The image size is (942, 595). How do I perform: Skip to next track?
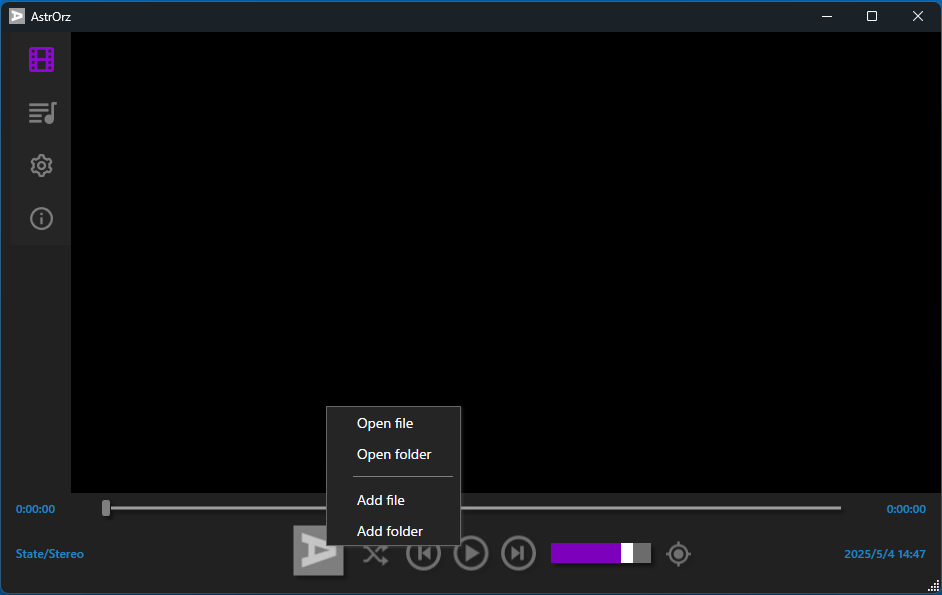pos(518,553)
